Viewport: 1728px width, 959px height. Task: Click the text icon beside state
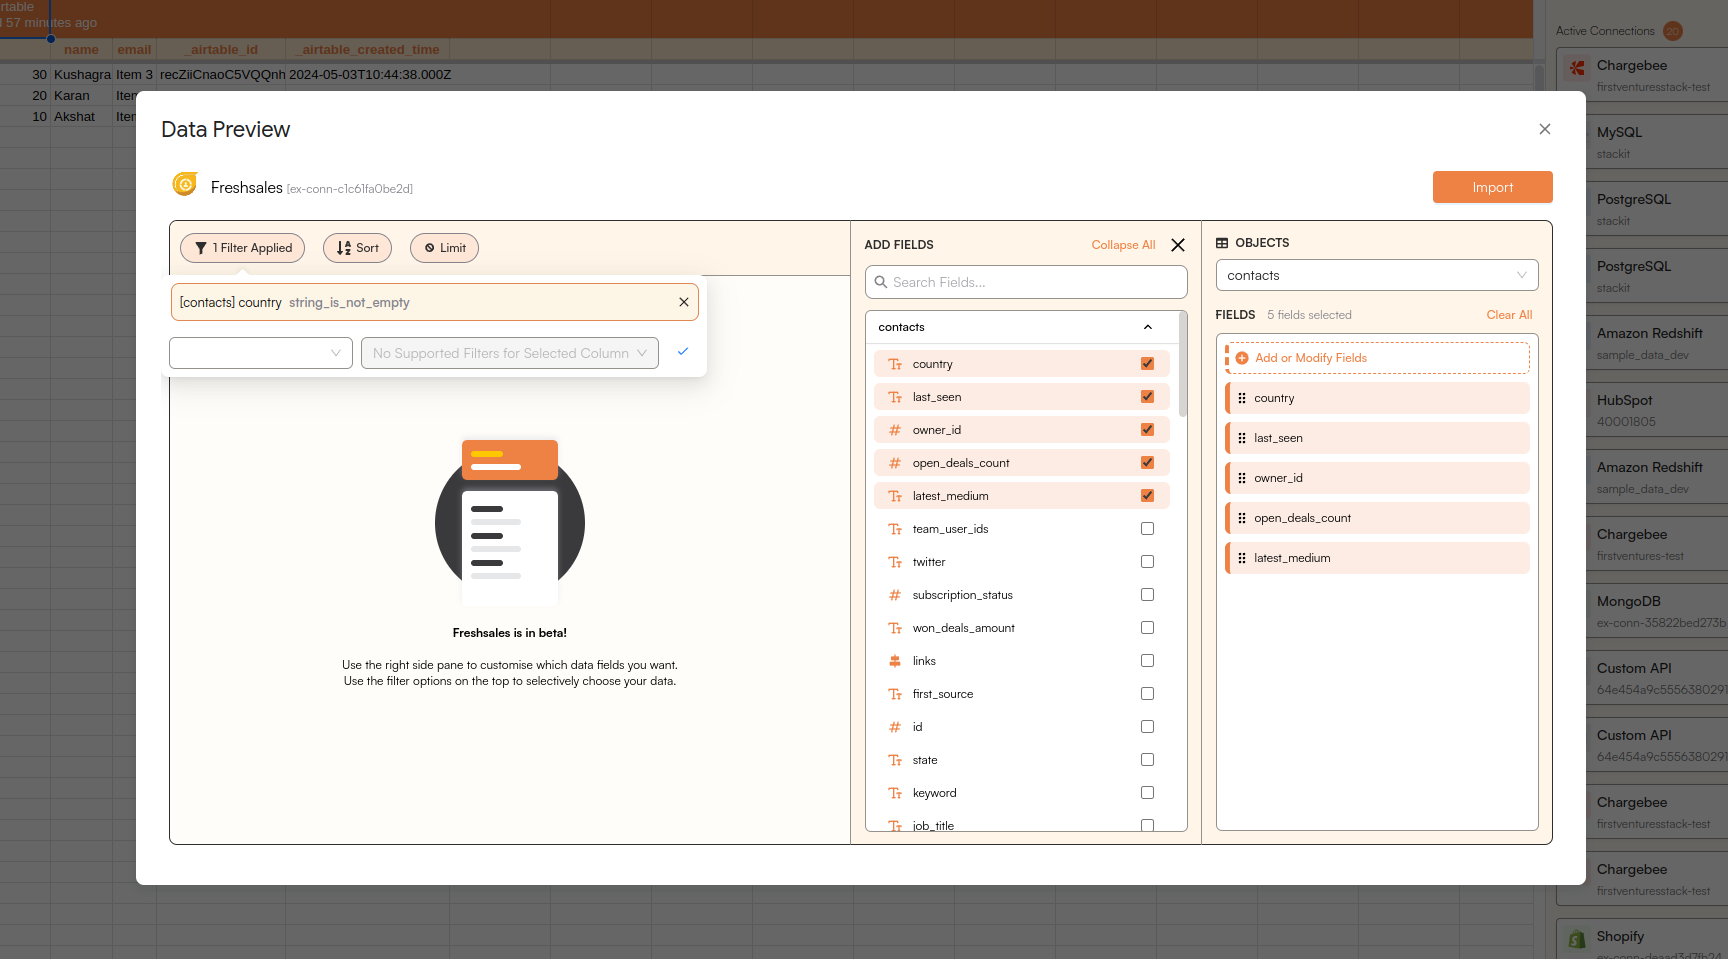coord(895,760)
